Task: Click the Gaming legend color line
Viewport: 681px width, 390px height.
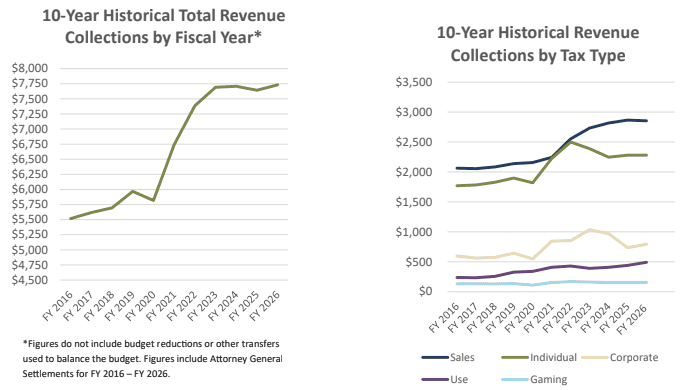Action: 515,380
